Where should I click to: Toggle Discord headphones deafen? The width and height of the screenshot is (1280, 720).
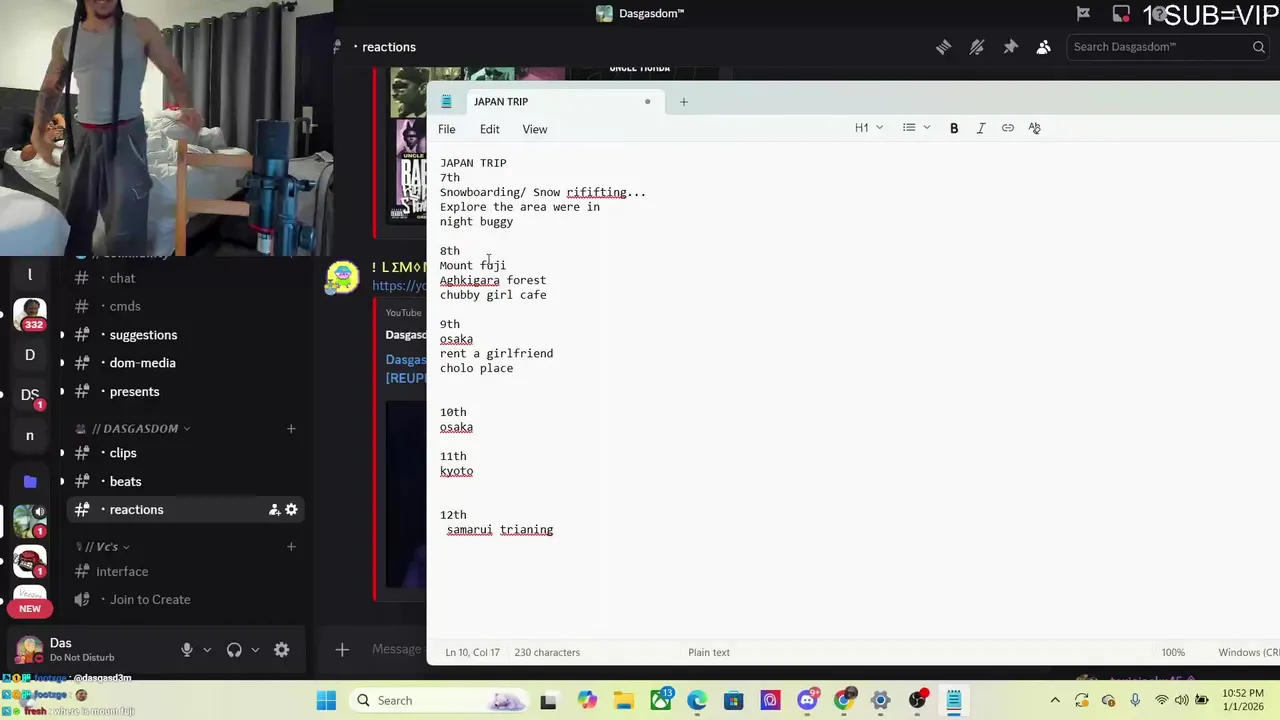click(234, 650)
